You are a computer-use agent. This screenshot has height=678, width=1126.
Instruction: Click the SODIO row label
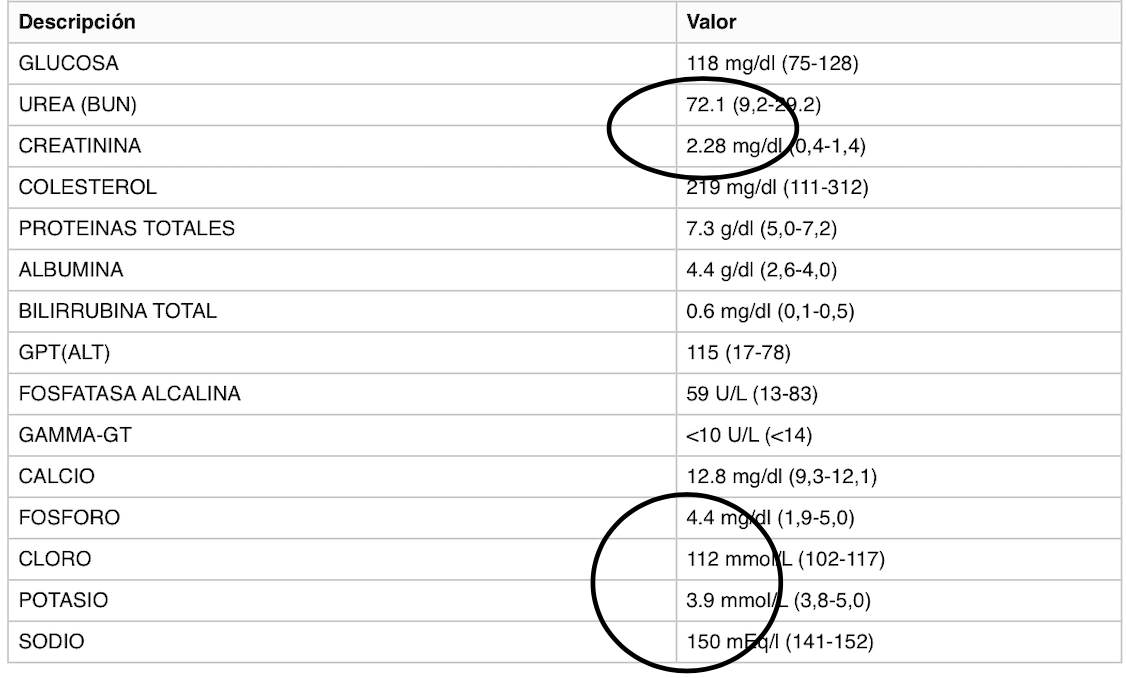pyautogui.click(x=51, y=641)
